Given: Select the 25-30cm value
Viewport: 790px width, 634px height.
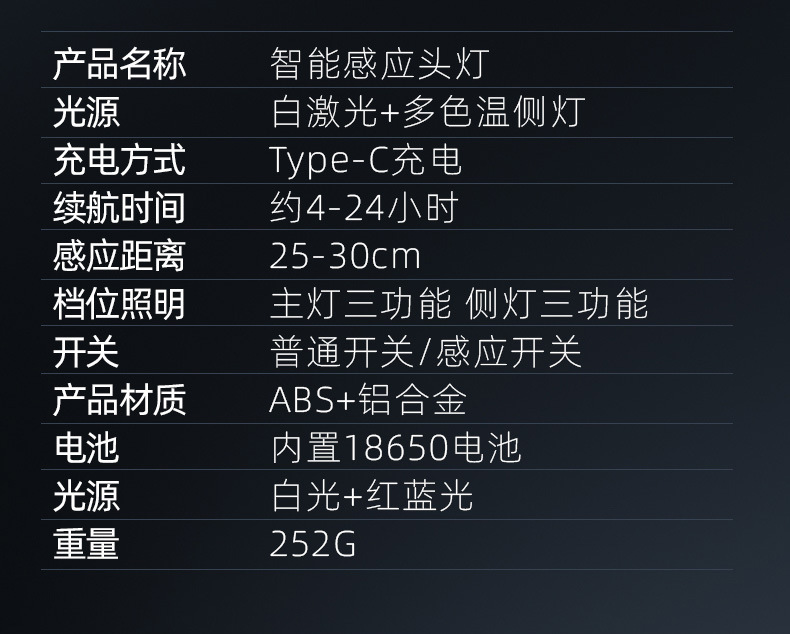Looking at the screenshot, I should pyautogui.click(x=345, y=256).
